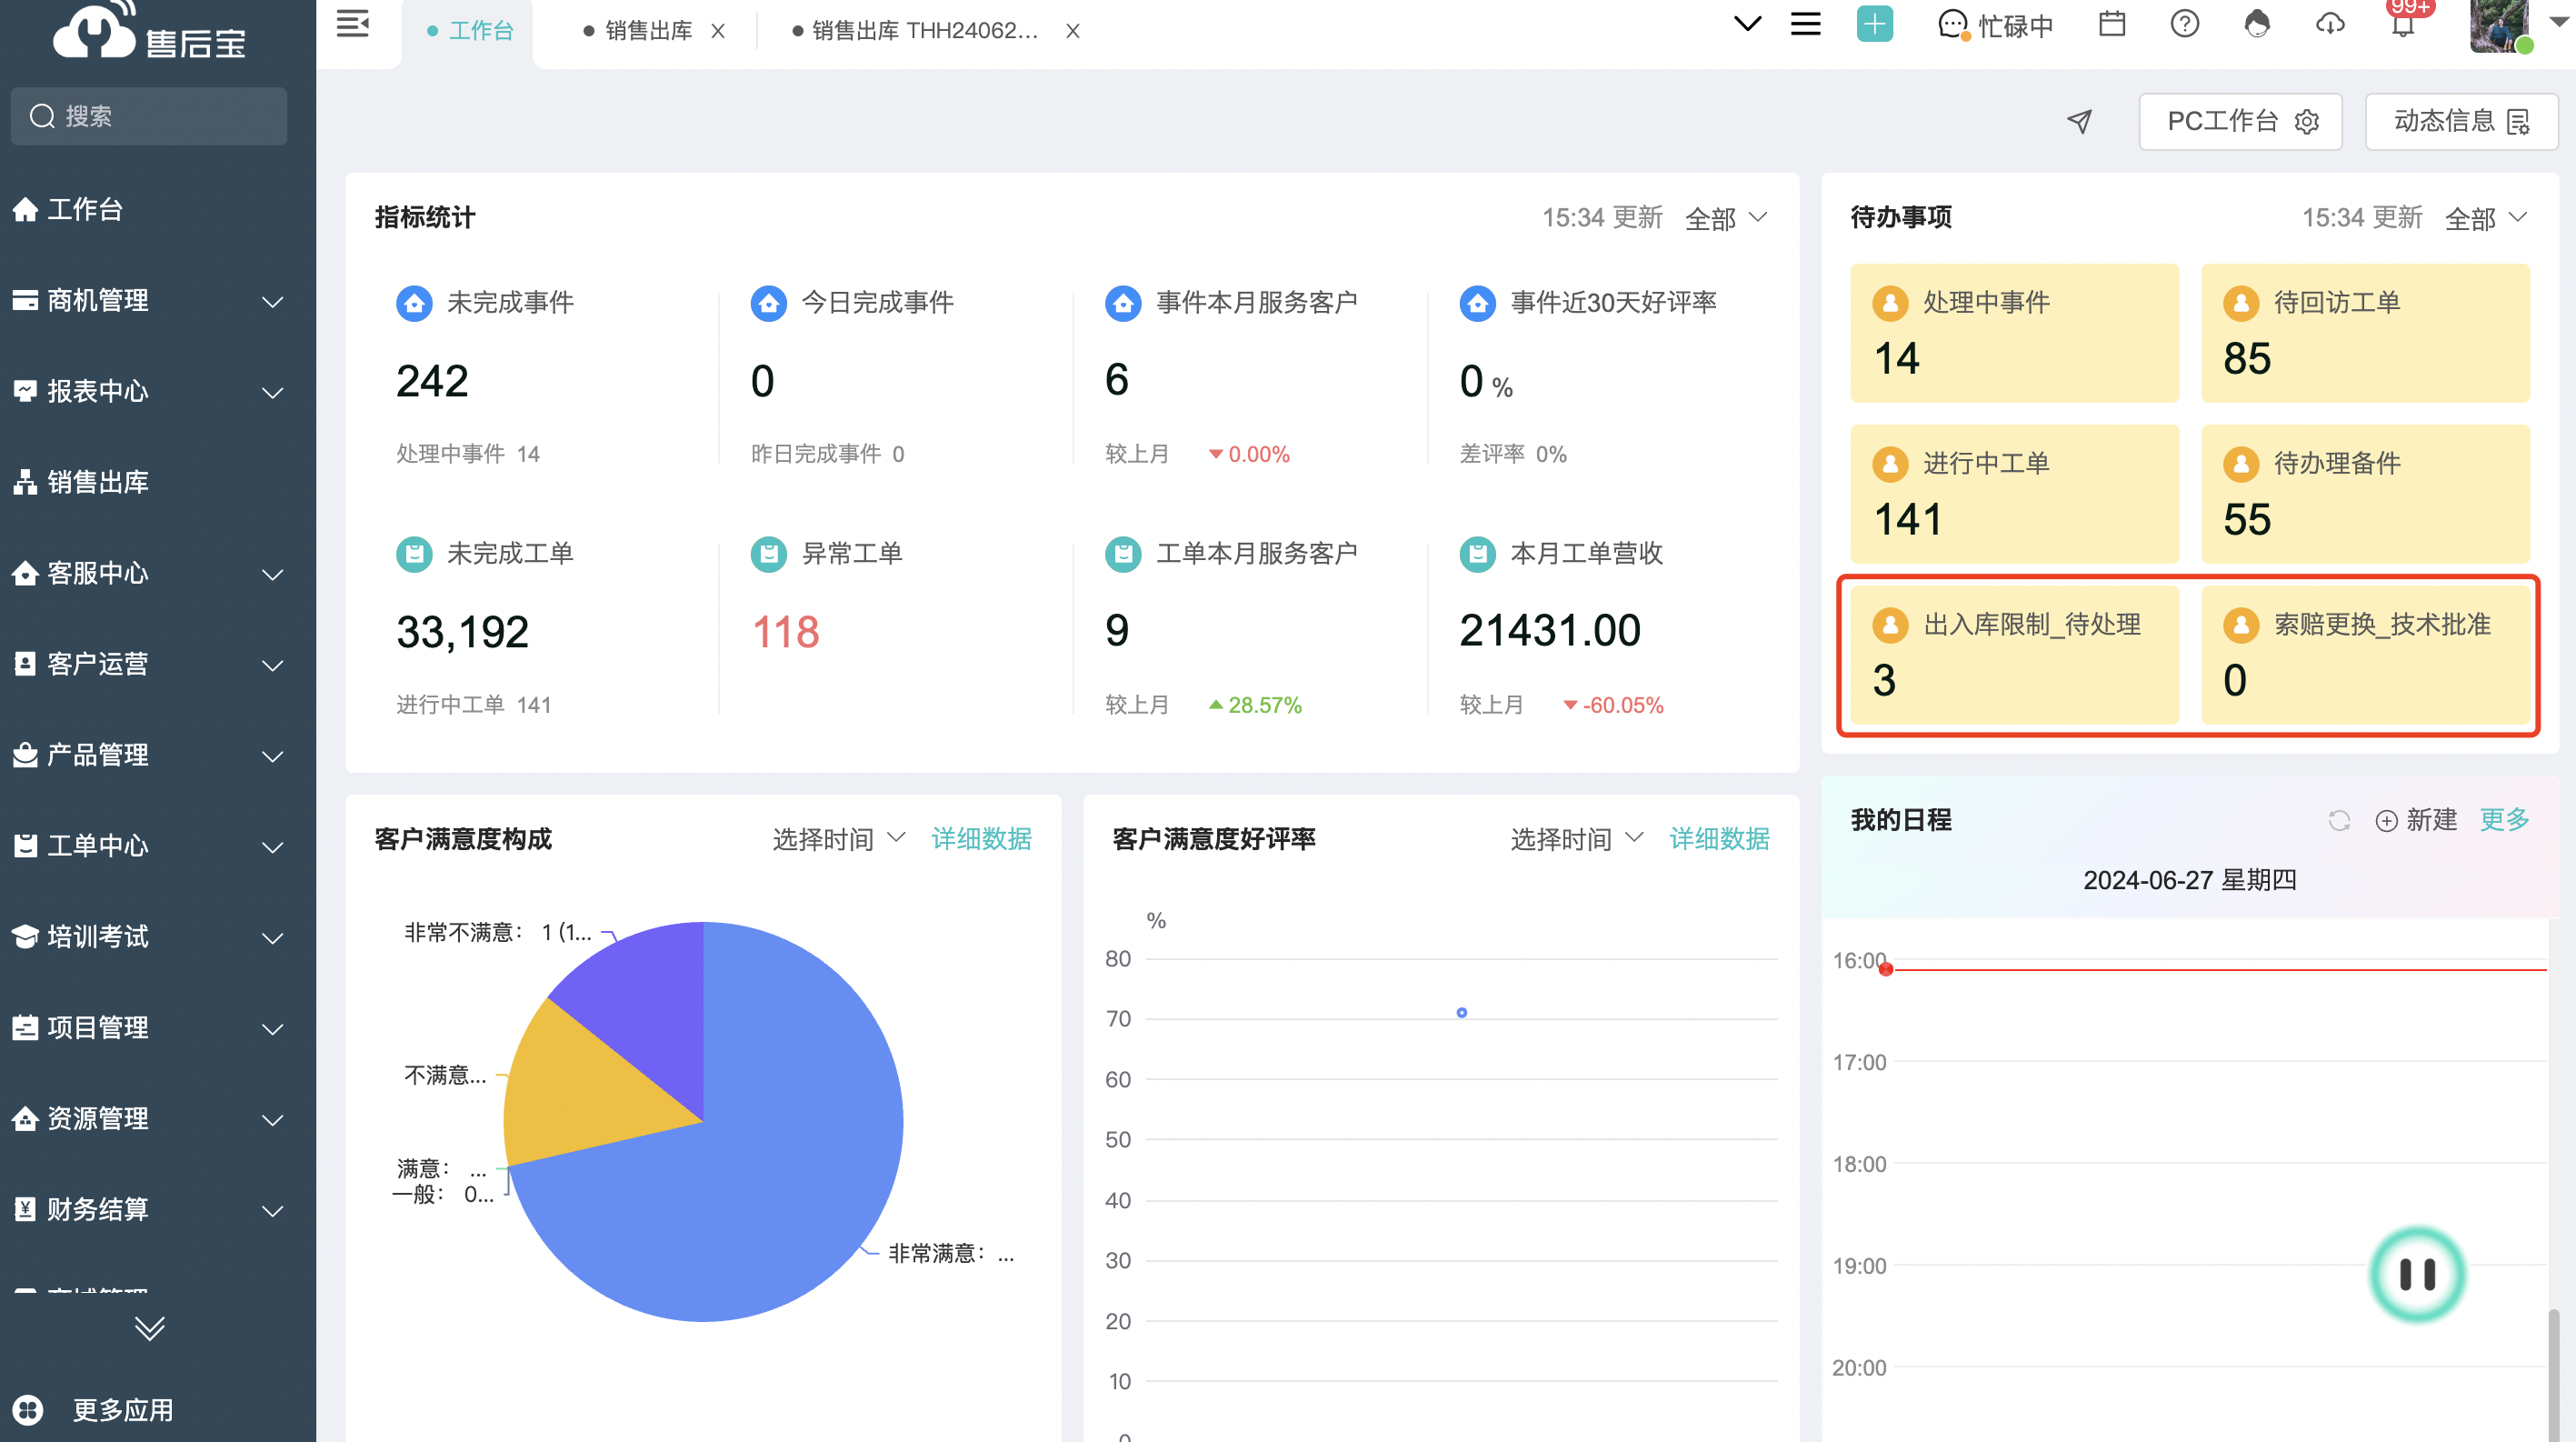The image size is (2576, 1442).
Task: Open 选择时间 in 客户满意度构成
Action: pos(838,839)
